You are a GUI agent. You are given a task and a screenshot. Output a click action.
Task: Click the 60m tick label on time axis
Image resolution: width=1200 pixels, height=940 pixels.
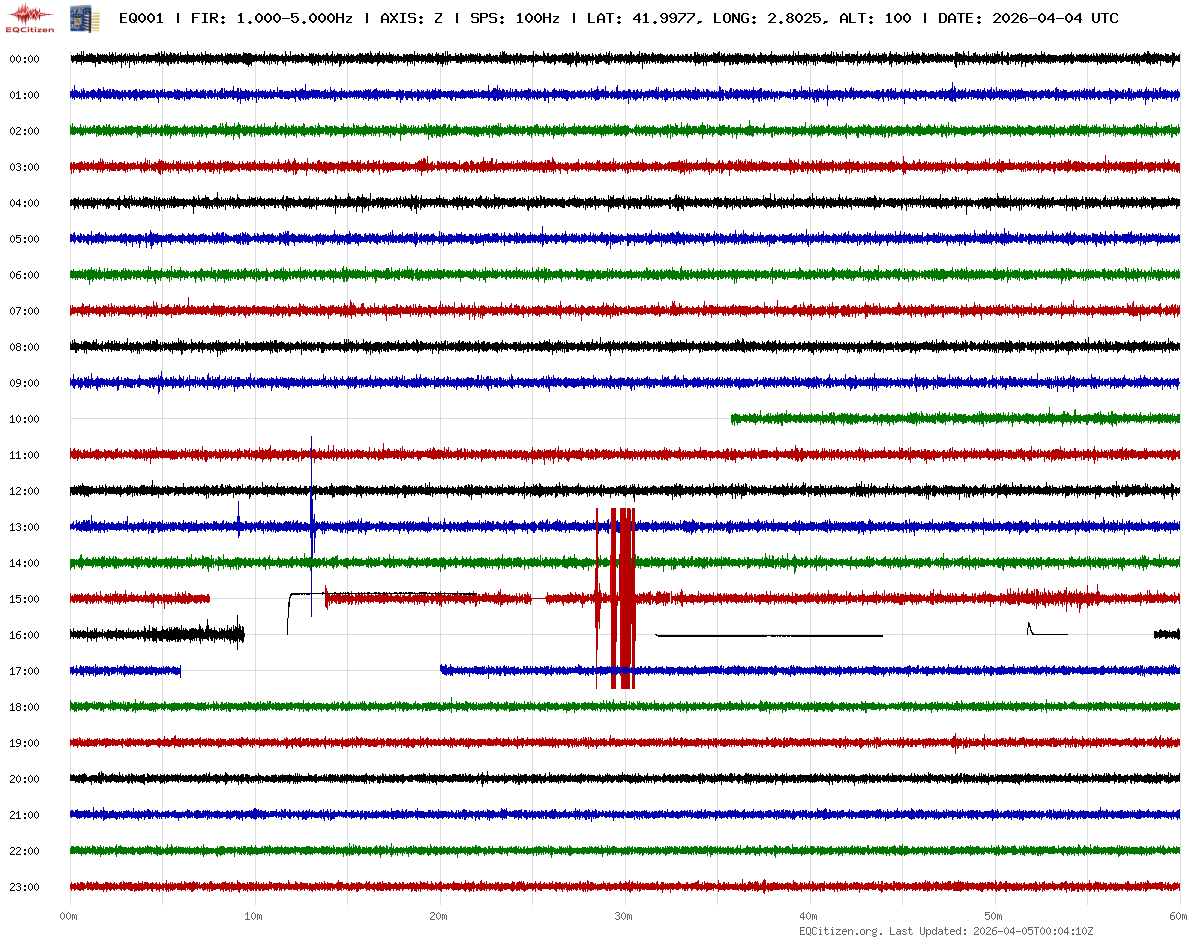coord(1179,917)
